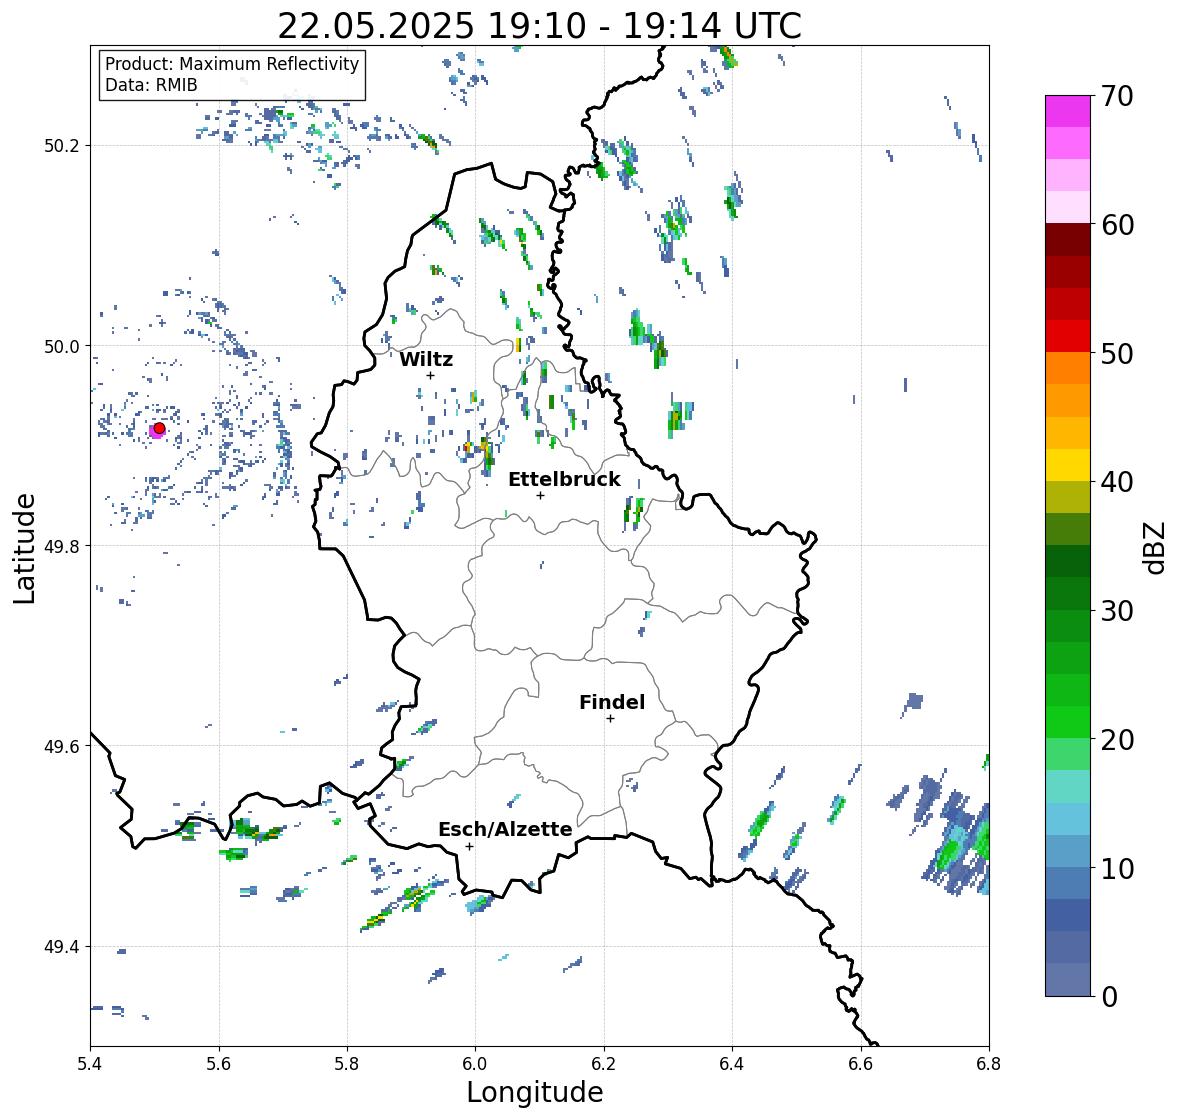Click the plus marker under Ettelbruck

pos(540,495)
